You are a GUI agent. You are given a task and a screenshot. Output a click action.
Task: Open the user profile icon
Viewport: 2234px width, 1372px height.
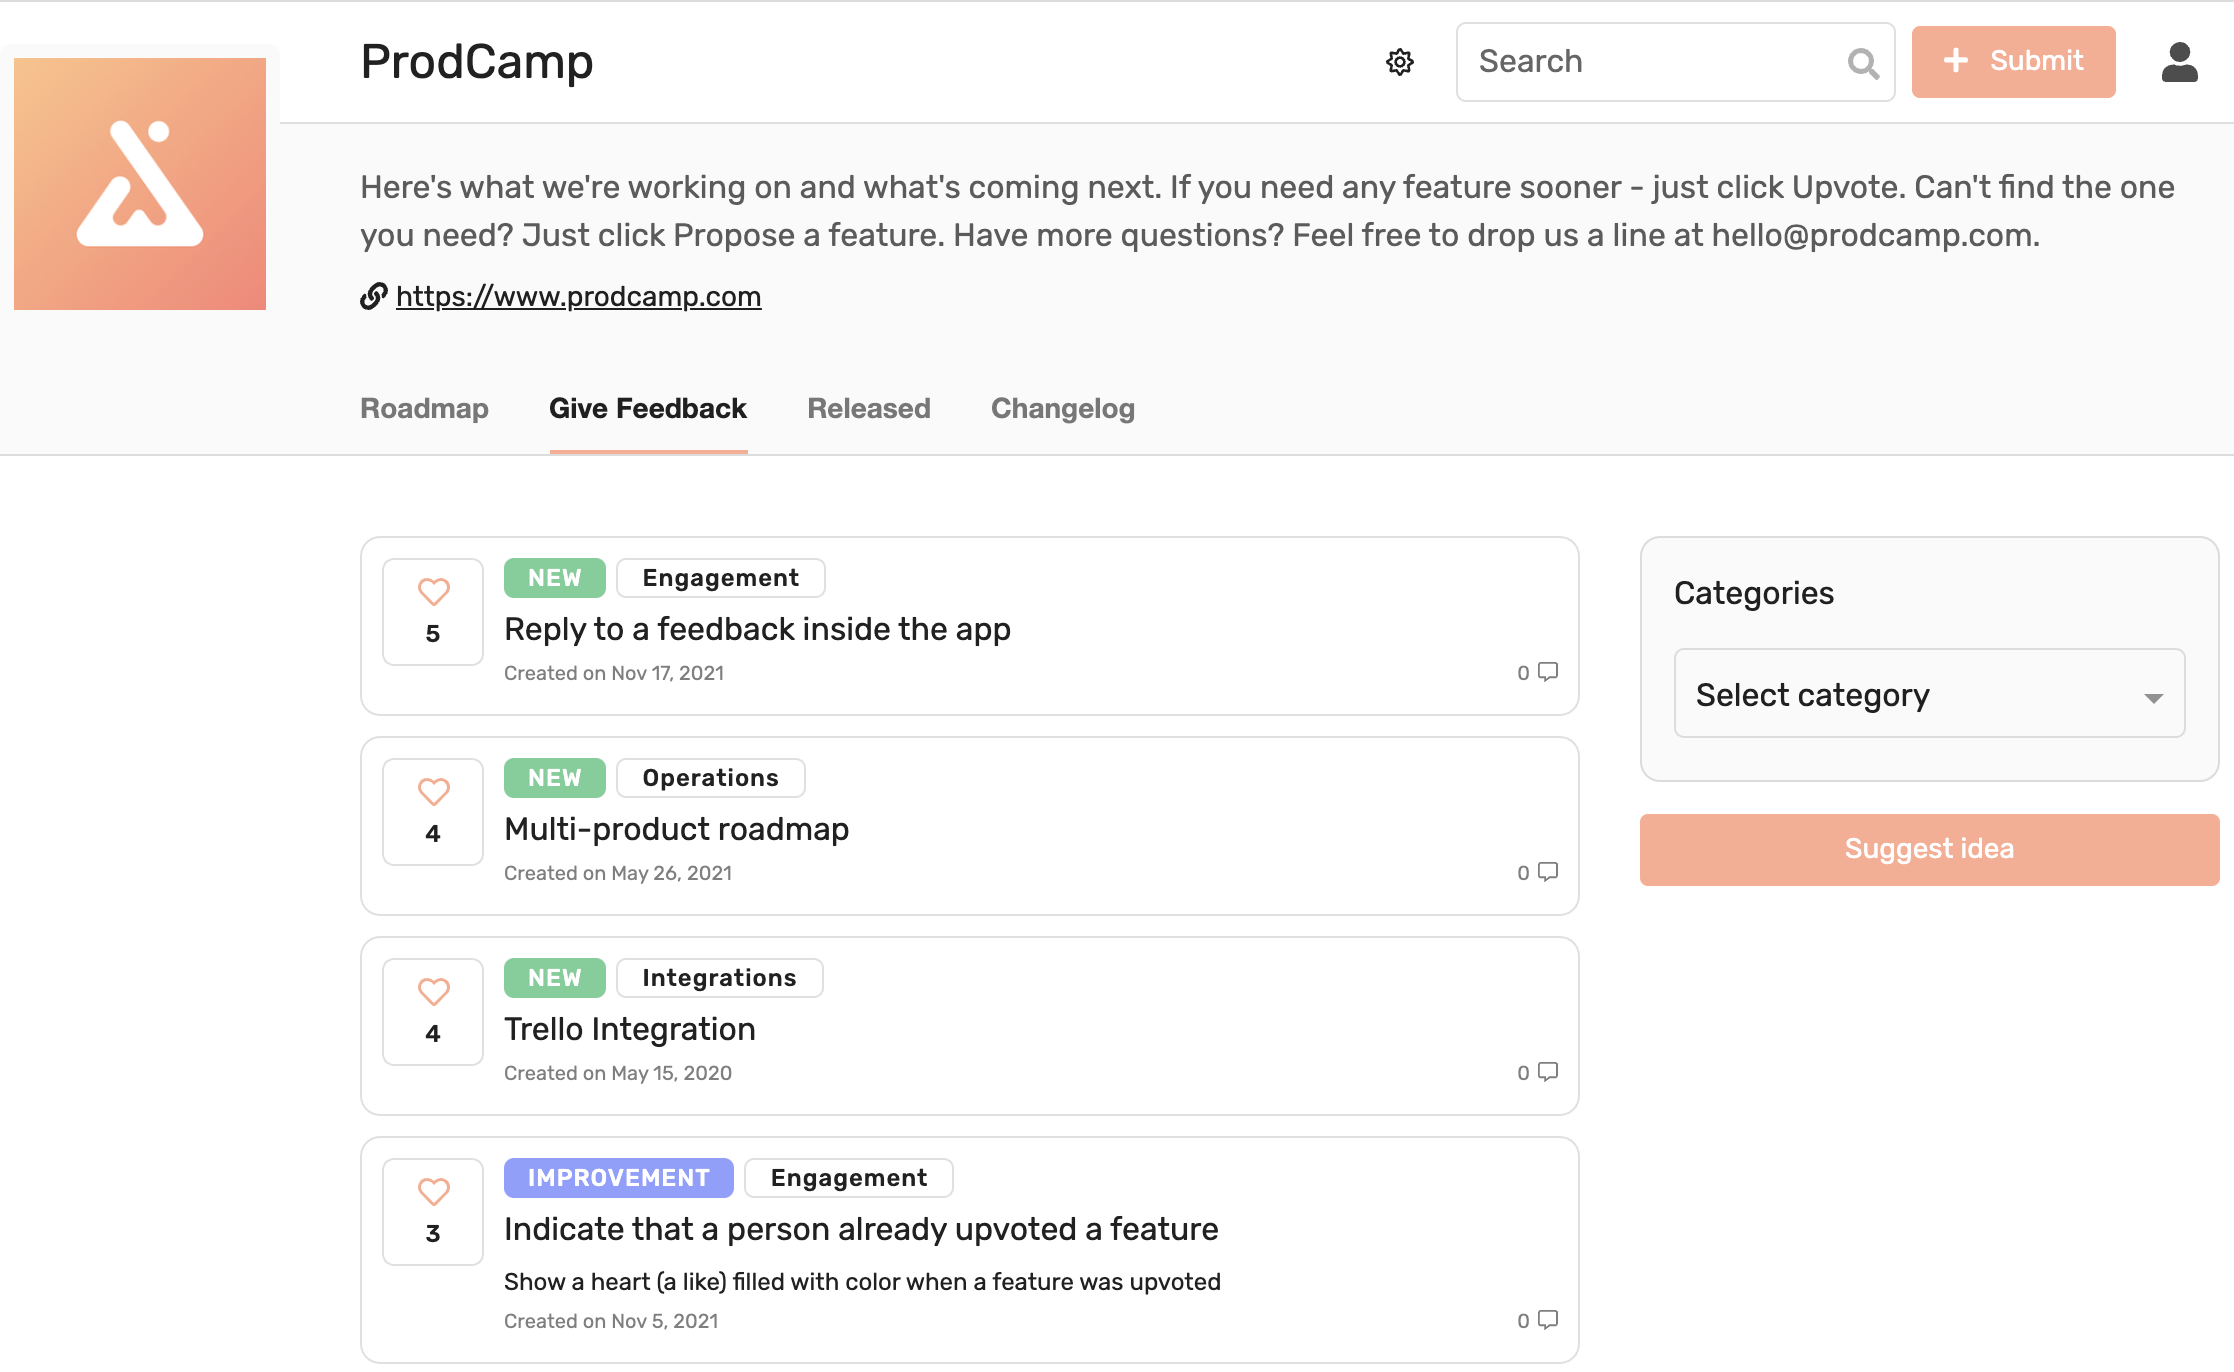point(2179,62)
